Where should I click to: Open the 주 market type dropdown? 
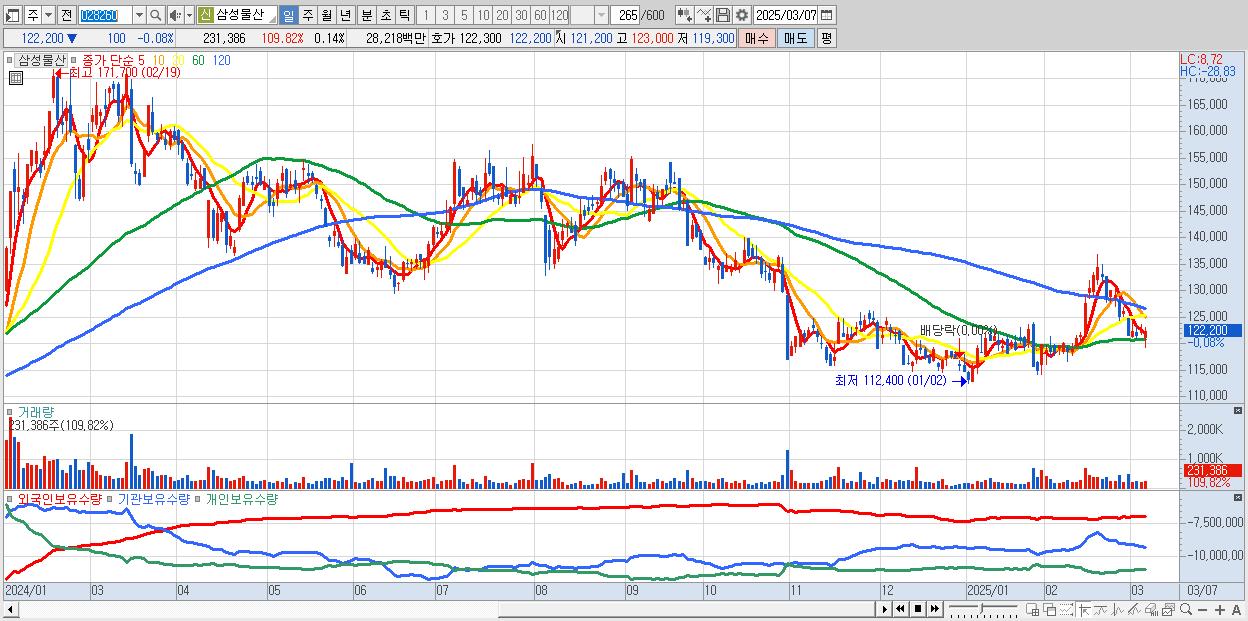pos(48,16)
